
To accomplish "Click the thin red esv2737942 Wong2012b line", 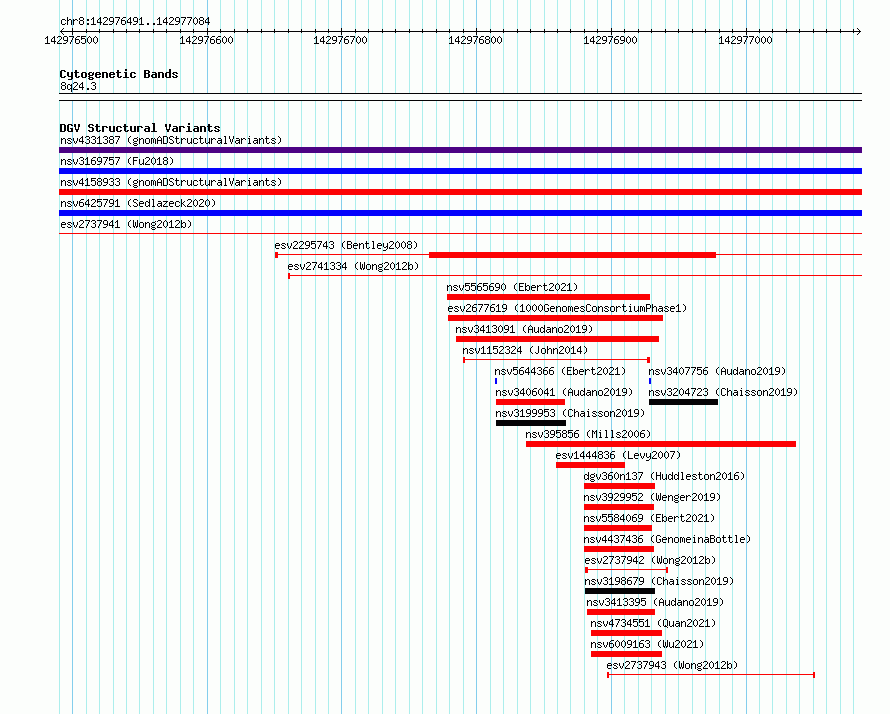I will coord(627,570).
